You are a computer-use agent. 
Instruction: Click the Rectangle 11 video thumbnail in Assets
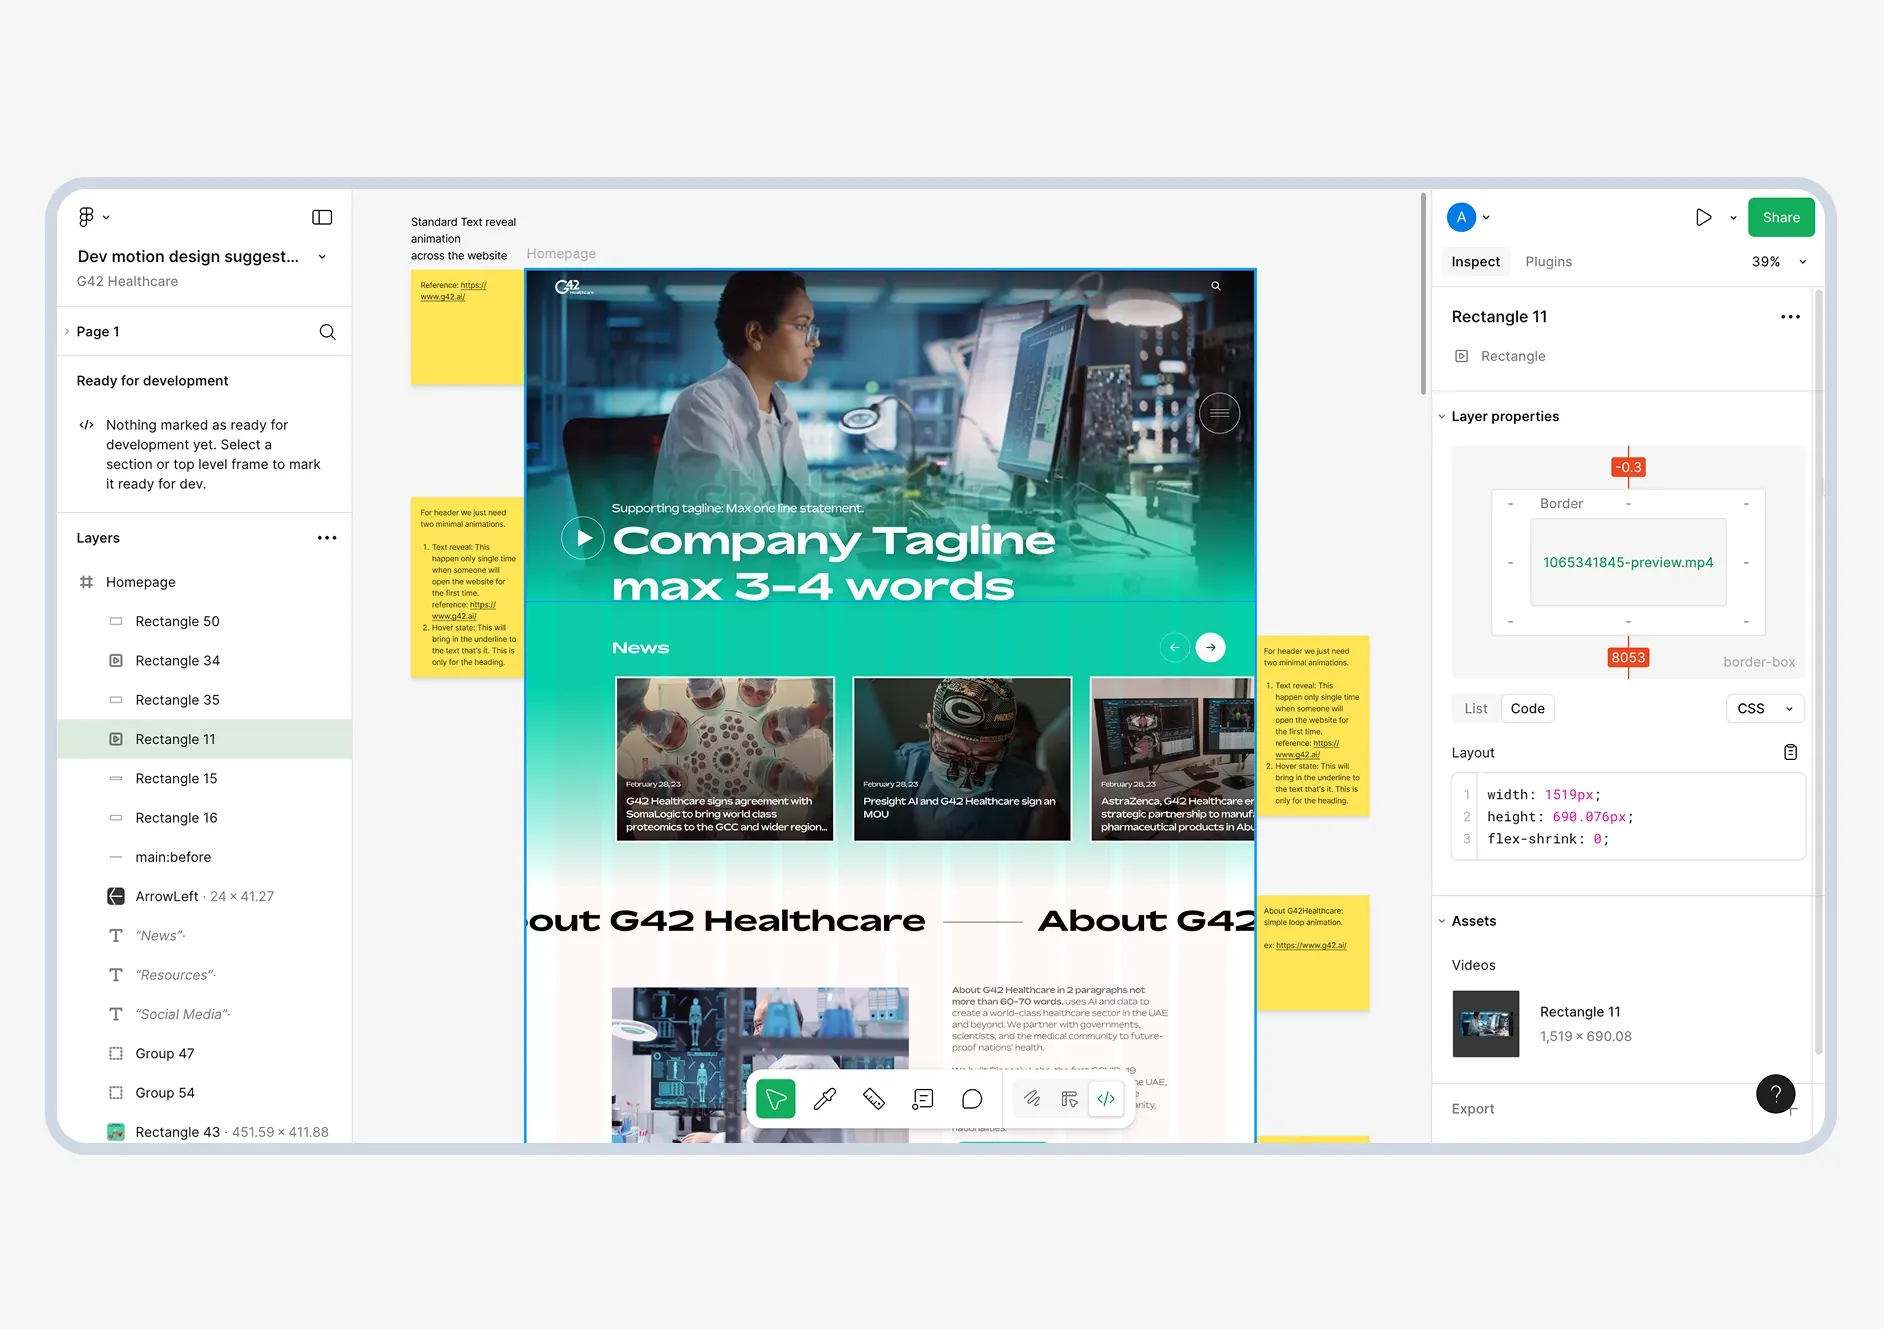point(1485,1024)
